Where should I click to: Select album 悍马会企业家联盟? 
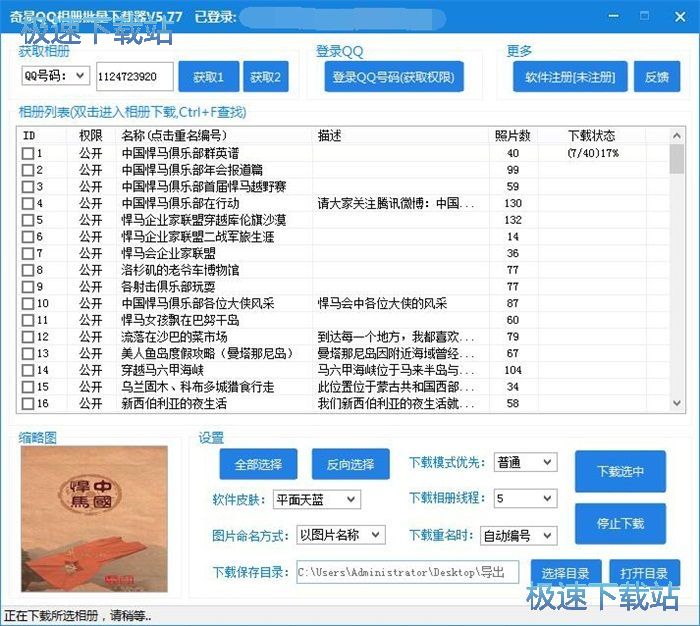pyautogui.click(x=169, y=254)
